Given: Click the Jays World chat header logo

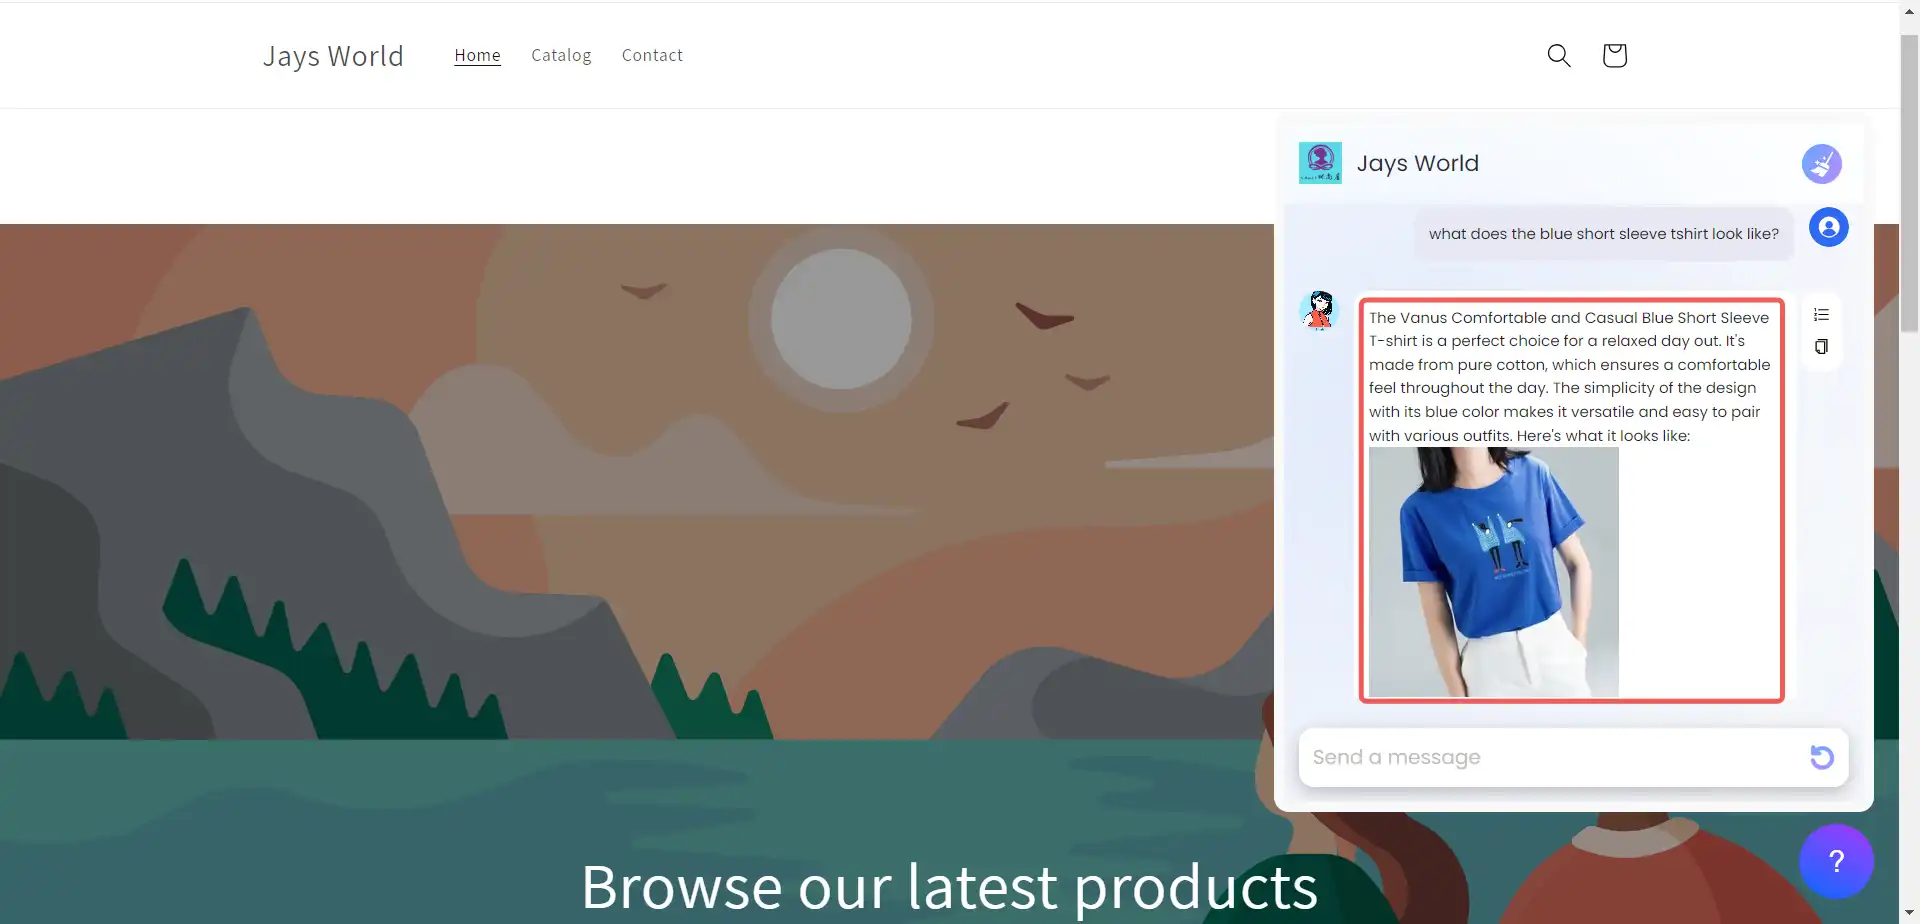Looking at the screenshot, I should [x=1320, y=163].
